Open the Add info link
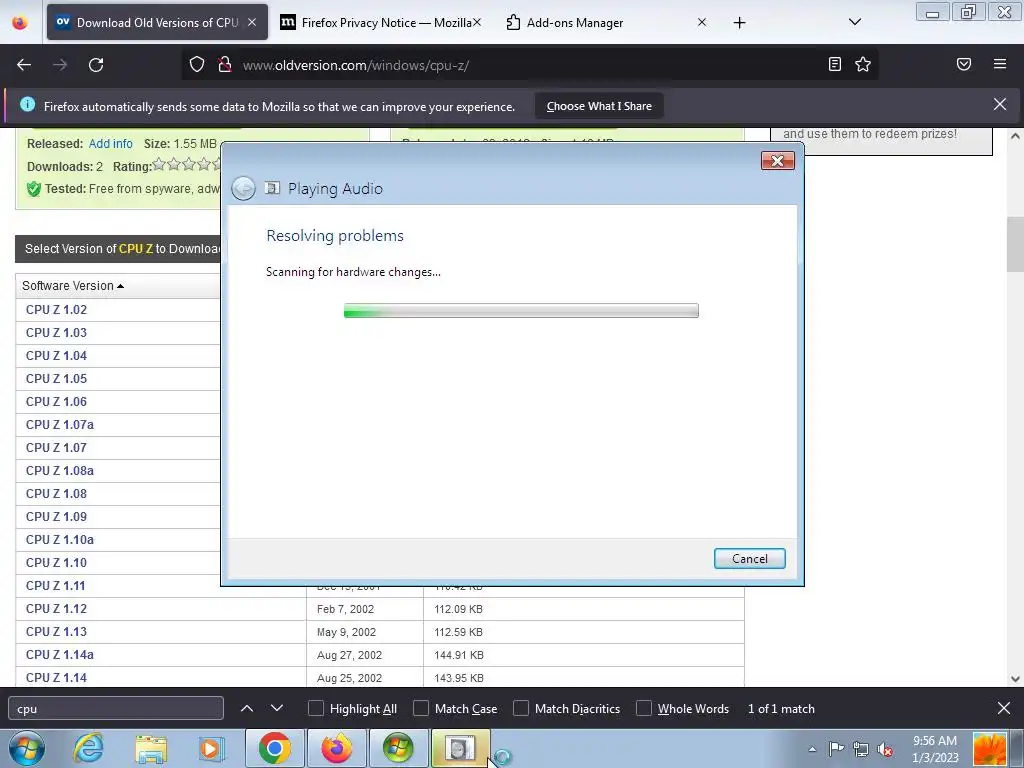The height and width of the screenshot is (768, 1024). [x=110, y=144]
